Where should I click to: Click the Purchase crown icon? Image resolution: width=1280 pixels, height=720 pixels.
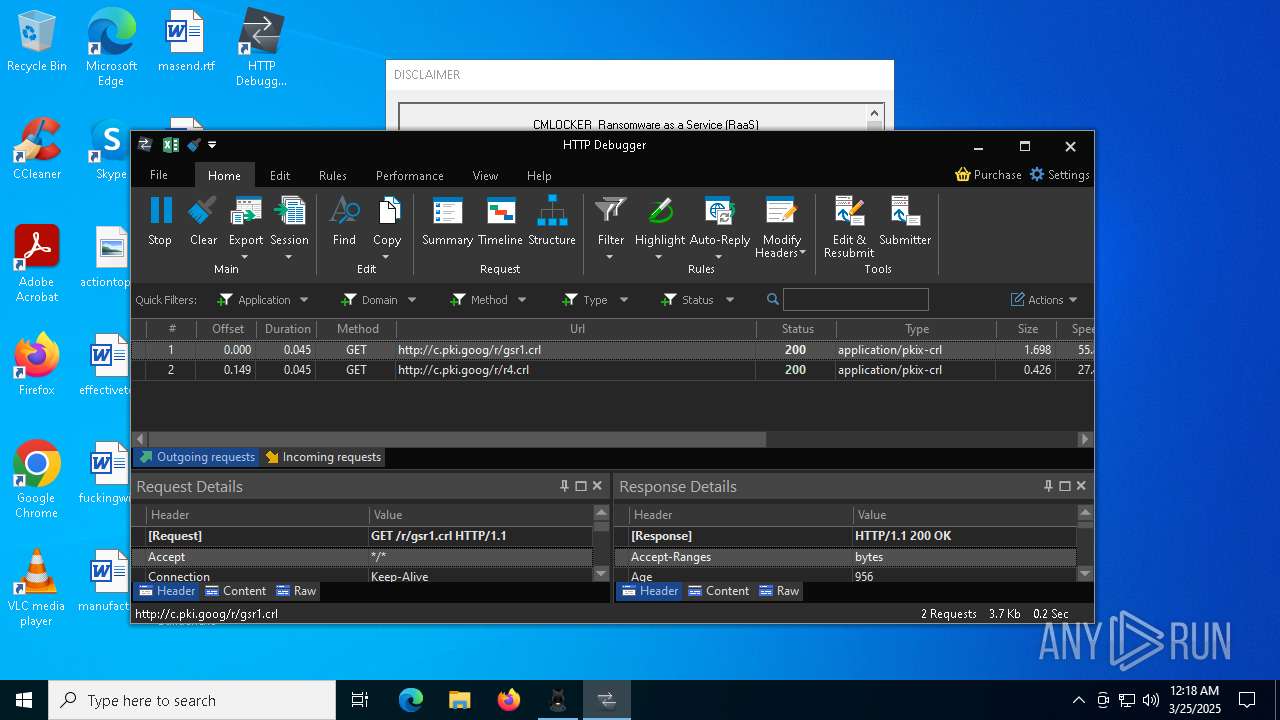click(x=963, y=174)
